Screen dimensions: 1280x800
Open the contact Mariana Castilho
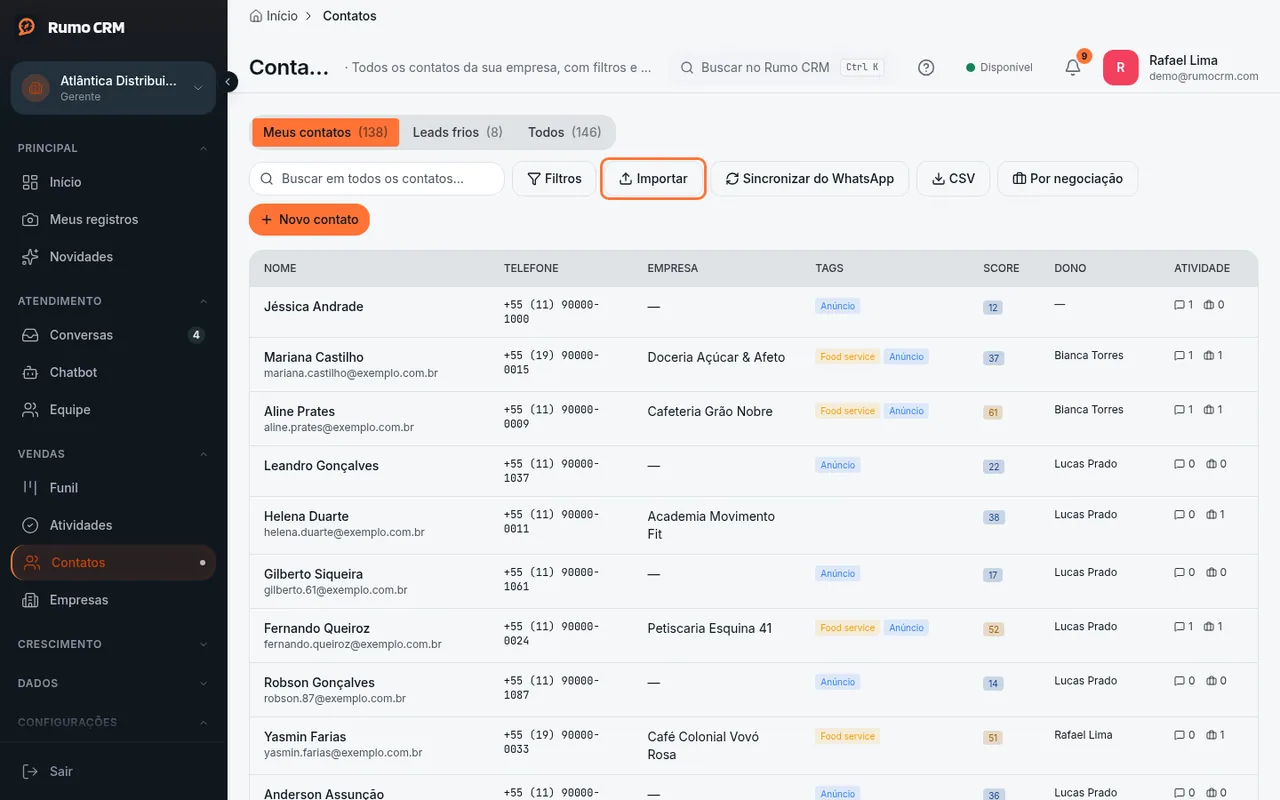[314, 357]
